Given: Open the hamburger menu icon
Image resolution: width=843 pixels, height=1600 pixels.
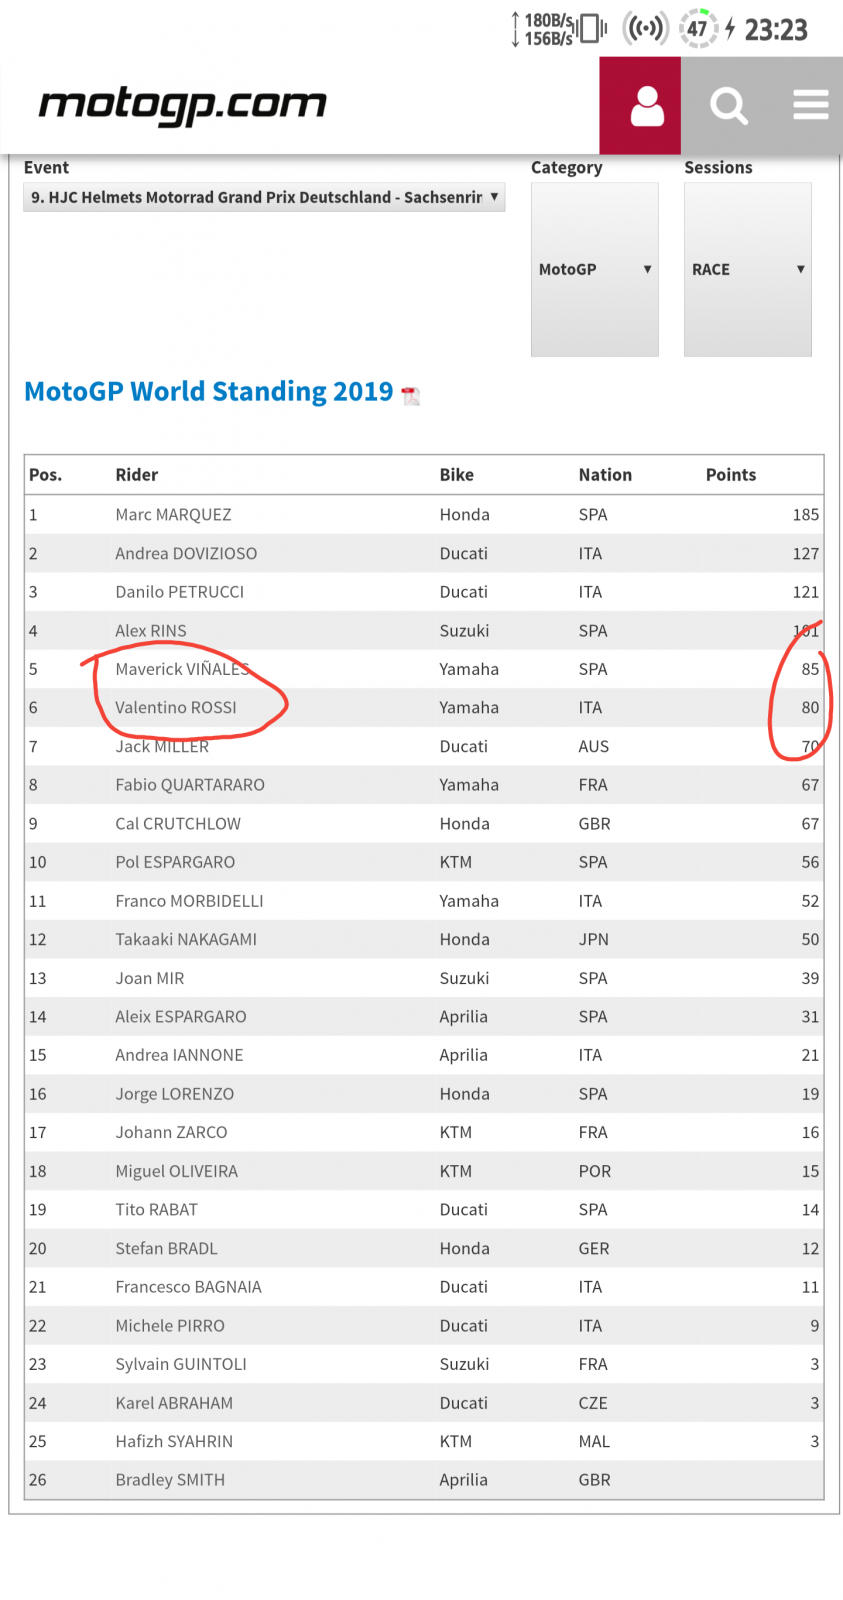Looking at the screenshot, I should (811, 105).
